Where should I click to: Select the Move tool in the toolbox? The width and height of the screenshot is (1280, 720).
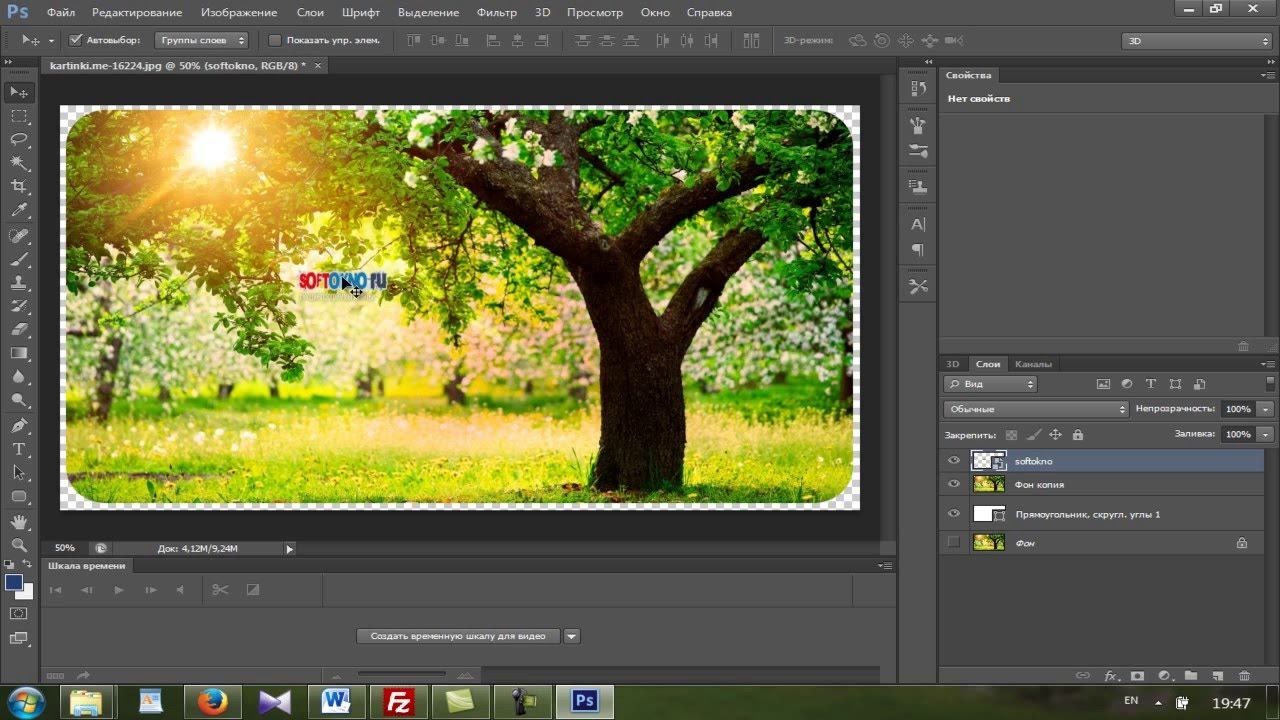pos(19,92)
